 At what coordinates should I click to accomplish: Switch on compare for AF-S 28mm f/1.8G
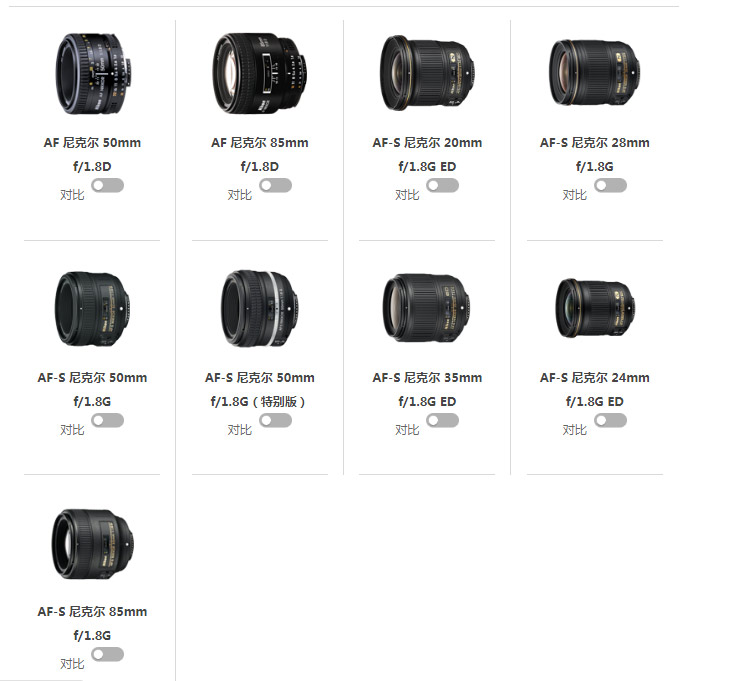coord(610,185)
